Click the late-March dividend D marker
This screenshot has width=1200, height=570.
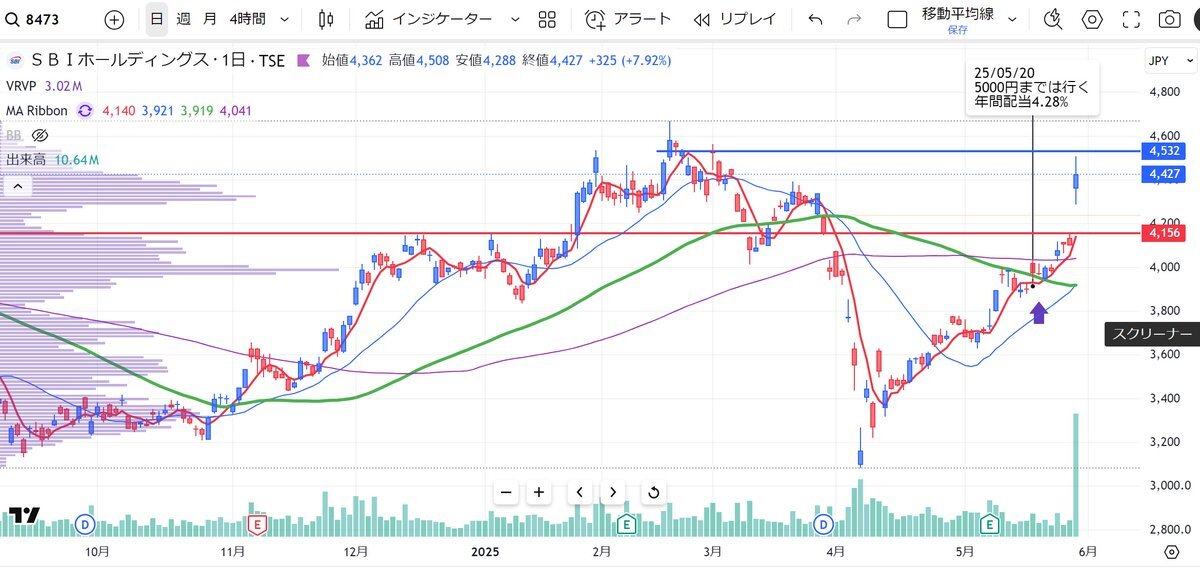tap(825, 524)
